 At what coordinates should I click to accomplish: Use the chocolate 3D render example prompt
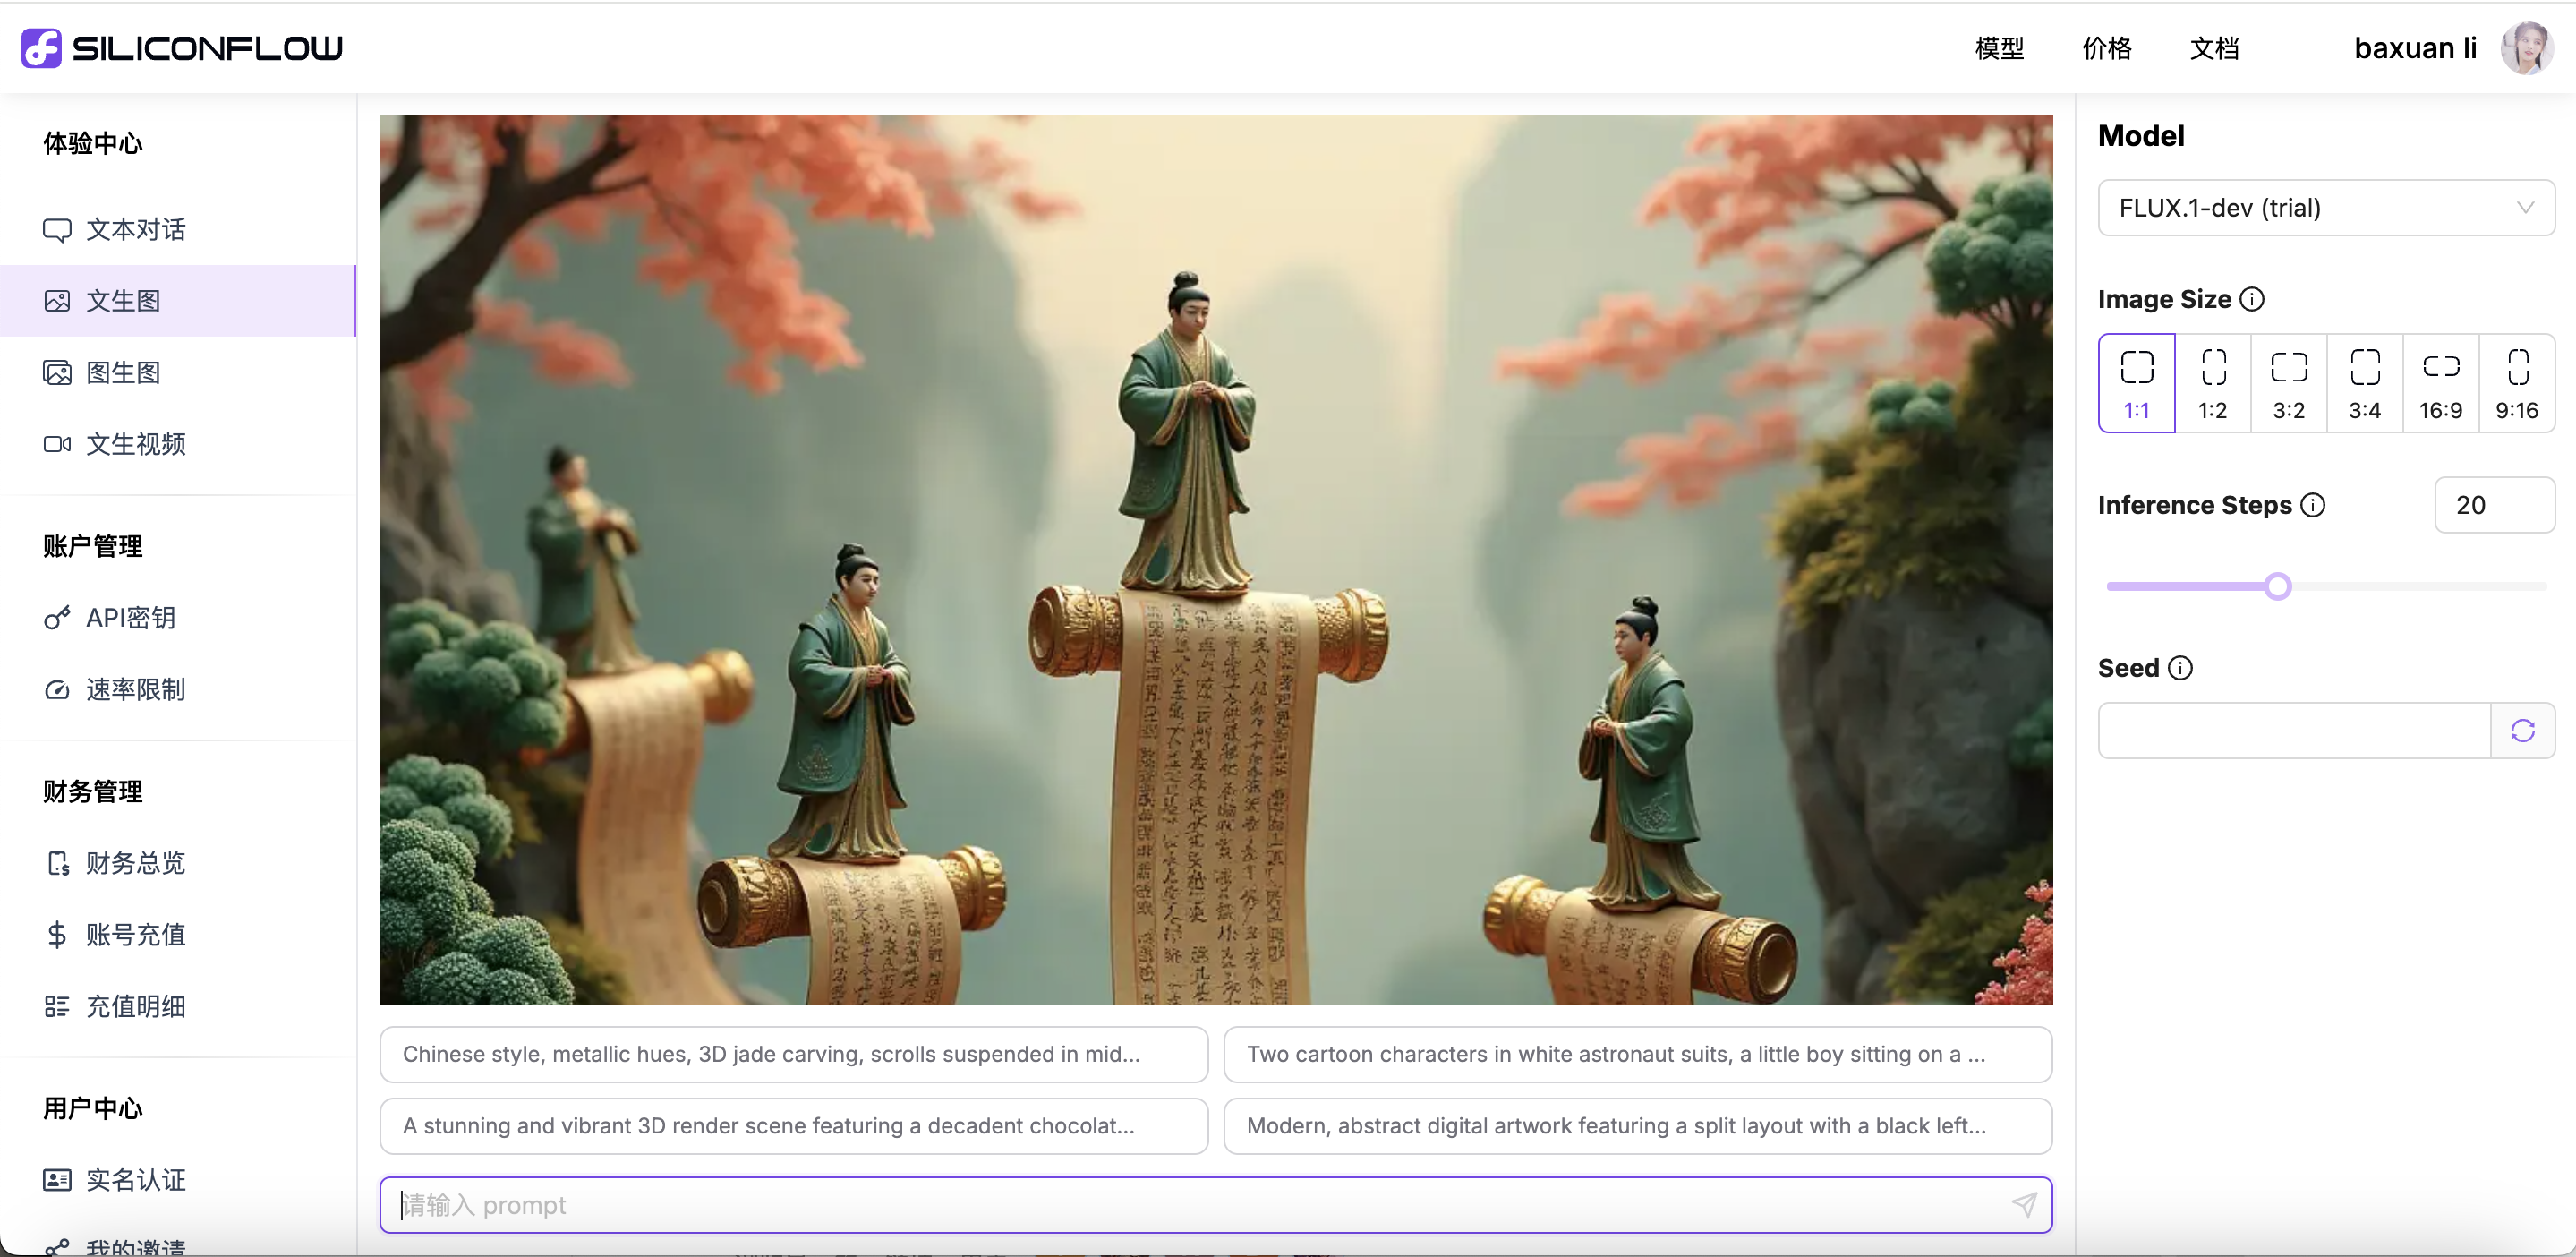coord(793,1126)
